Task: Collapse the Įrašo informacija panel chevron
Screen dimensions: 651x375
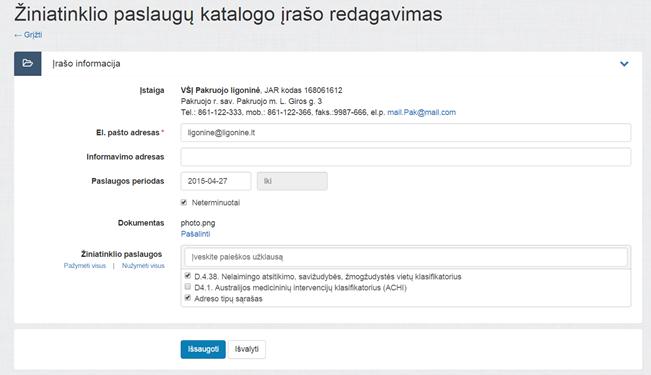Action: (x=624, y=64)
